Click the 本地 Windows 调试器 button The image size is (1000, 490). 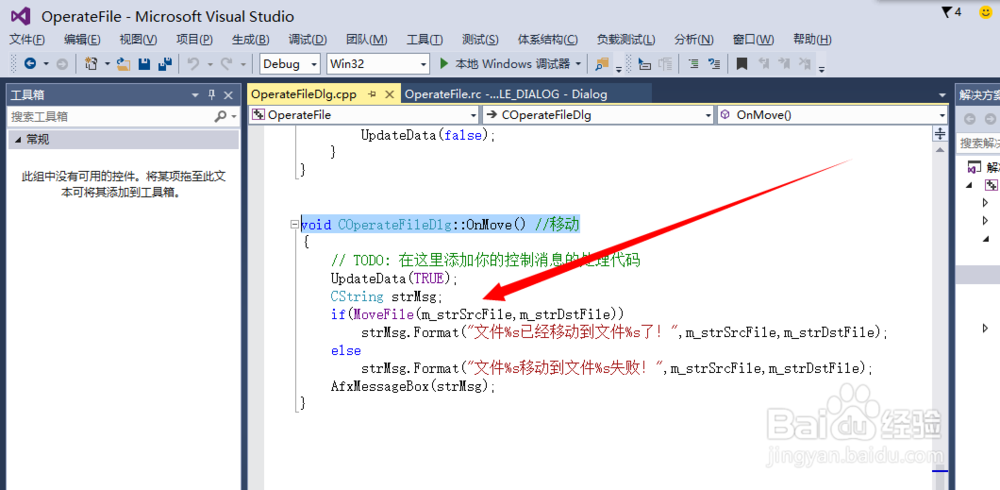point(512,64)
